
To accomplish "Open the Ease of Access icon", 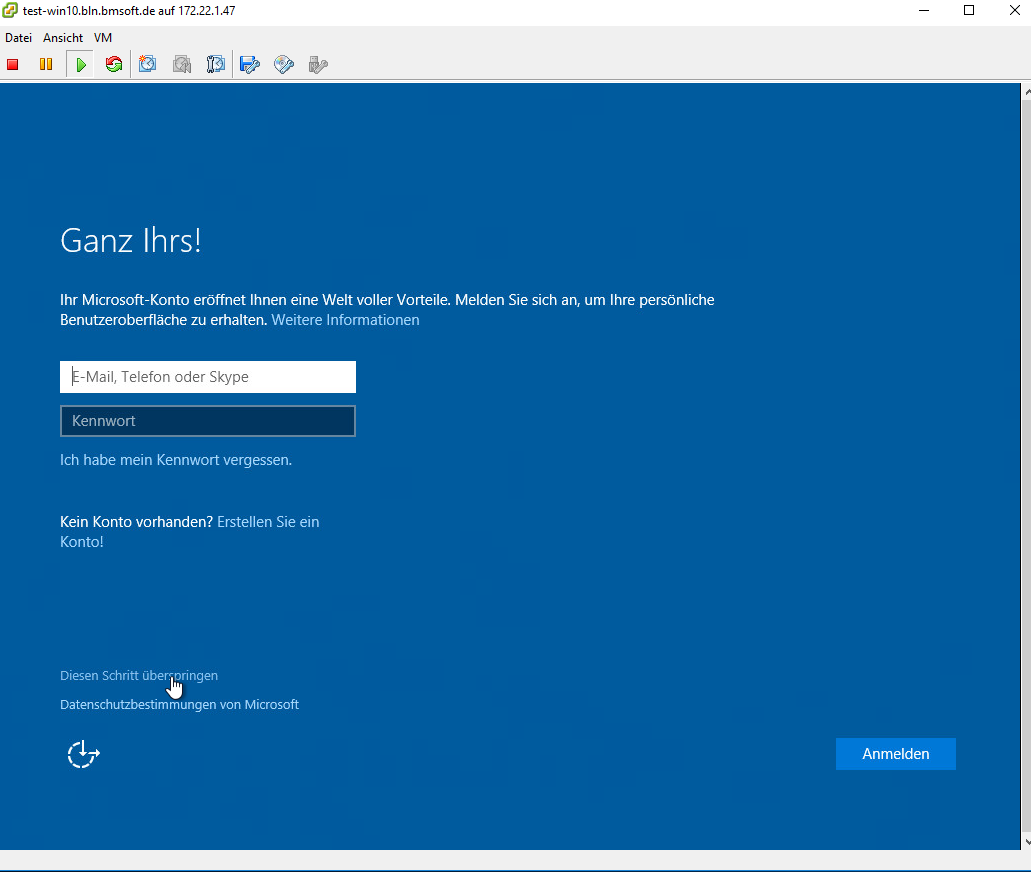I will (x=84, y=754).
